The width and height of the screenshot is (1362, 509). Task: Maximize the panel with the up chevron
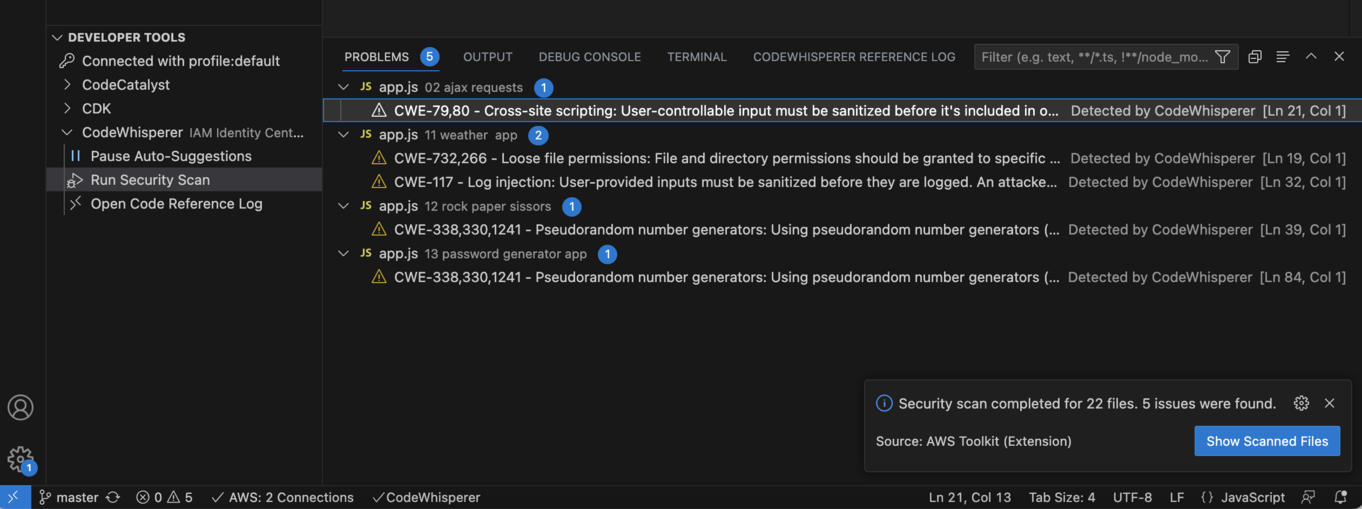tap(1311, 57)
